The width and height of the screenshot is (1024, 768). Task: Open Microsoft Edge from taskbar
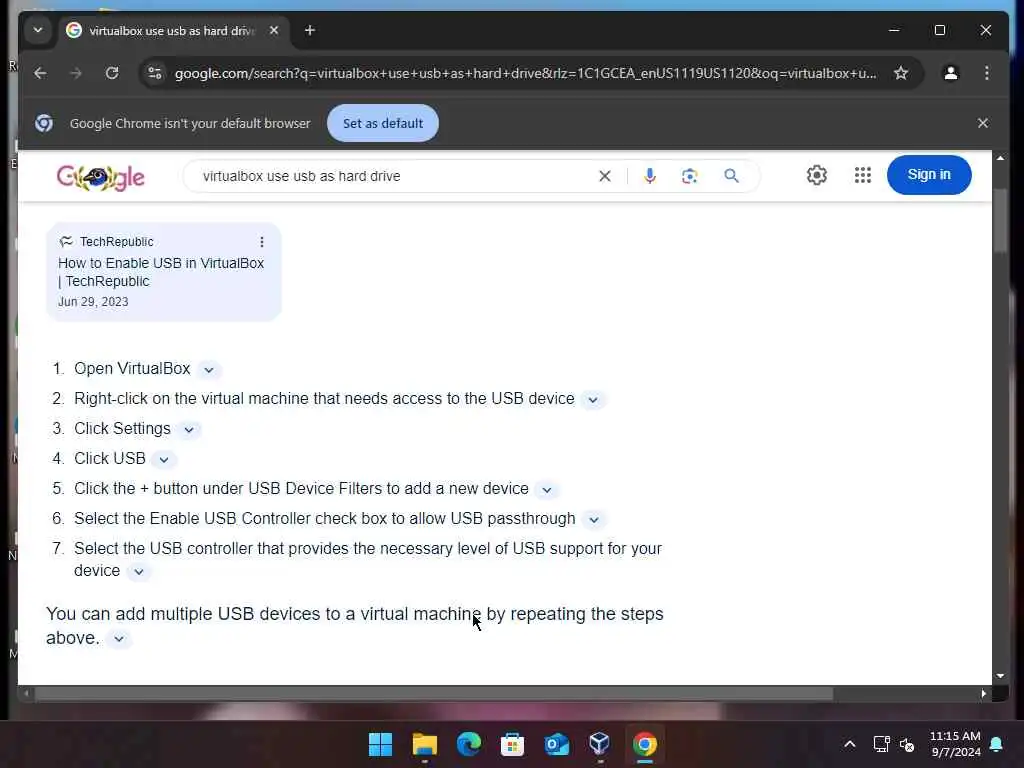(x=468, y=744)
